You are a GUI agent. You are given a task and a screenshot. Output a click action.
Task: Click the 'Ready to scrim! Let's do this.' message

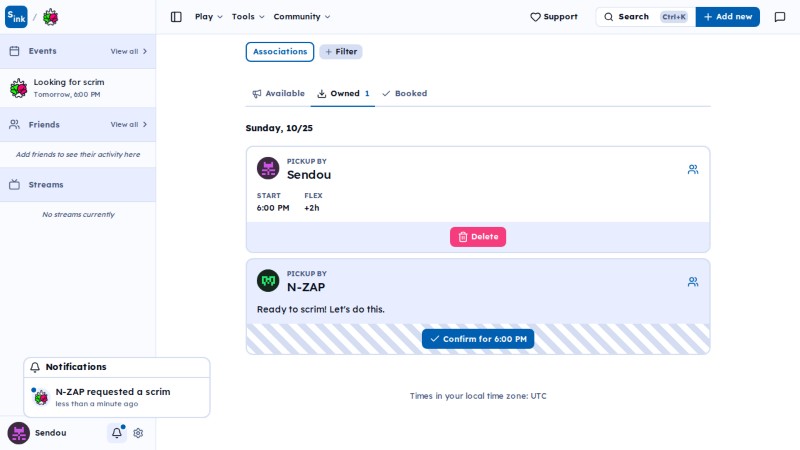[320, 309]
